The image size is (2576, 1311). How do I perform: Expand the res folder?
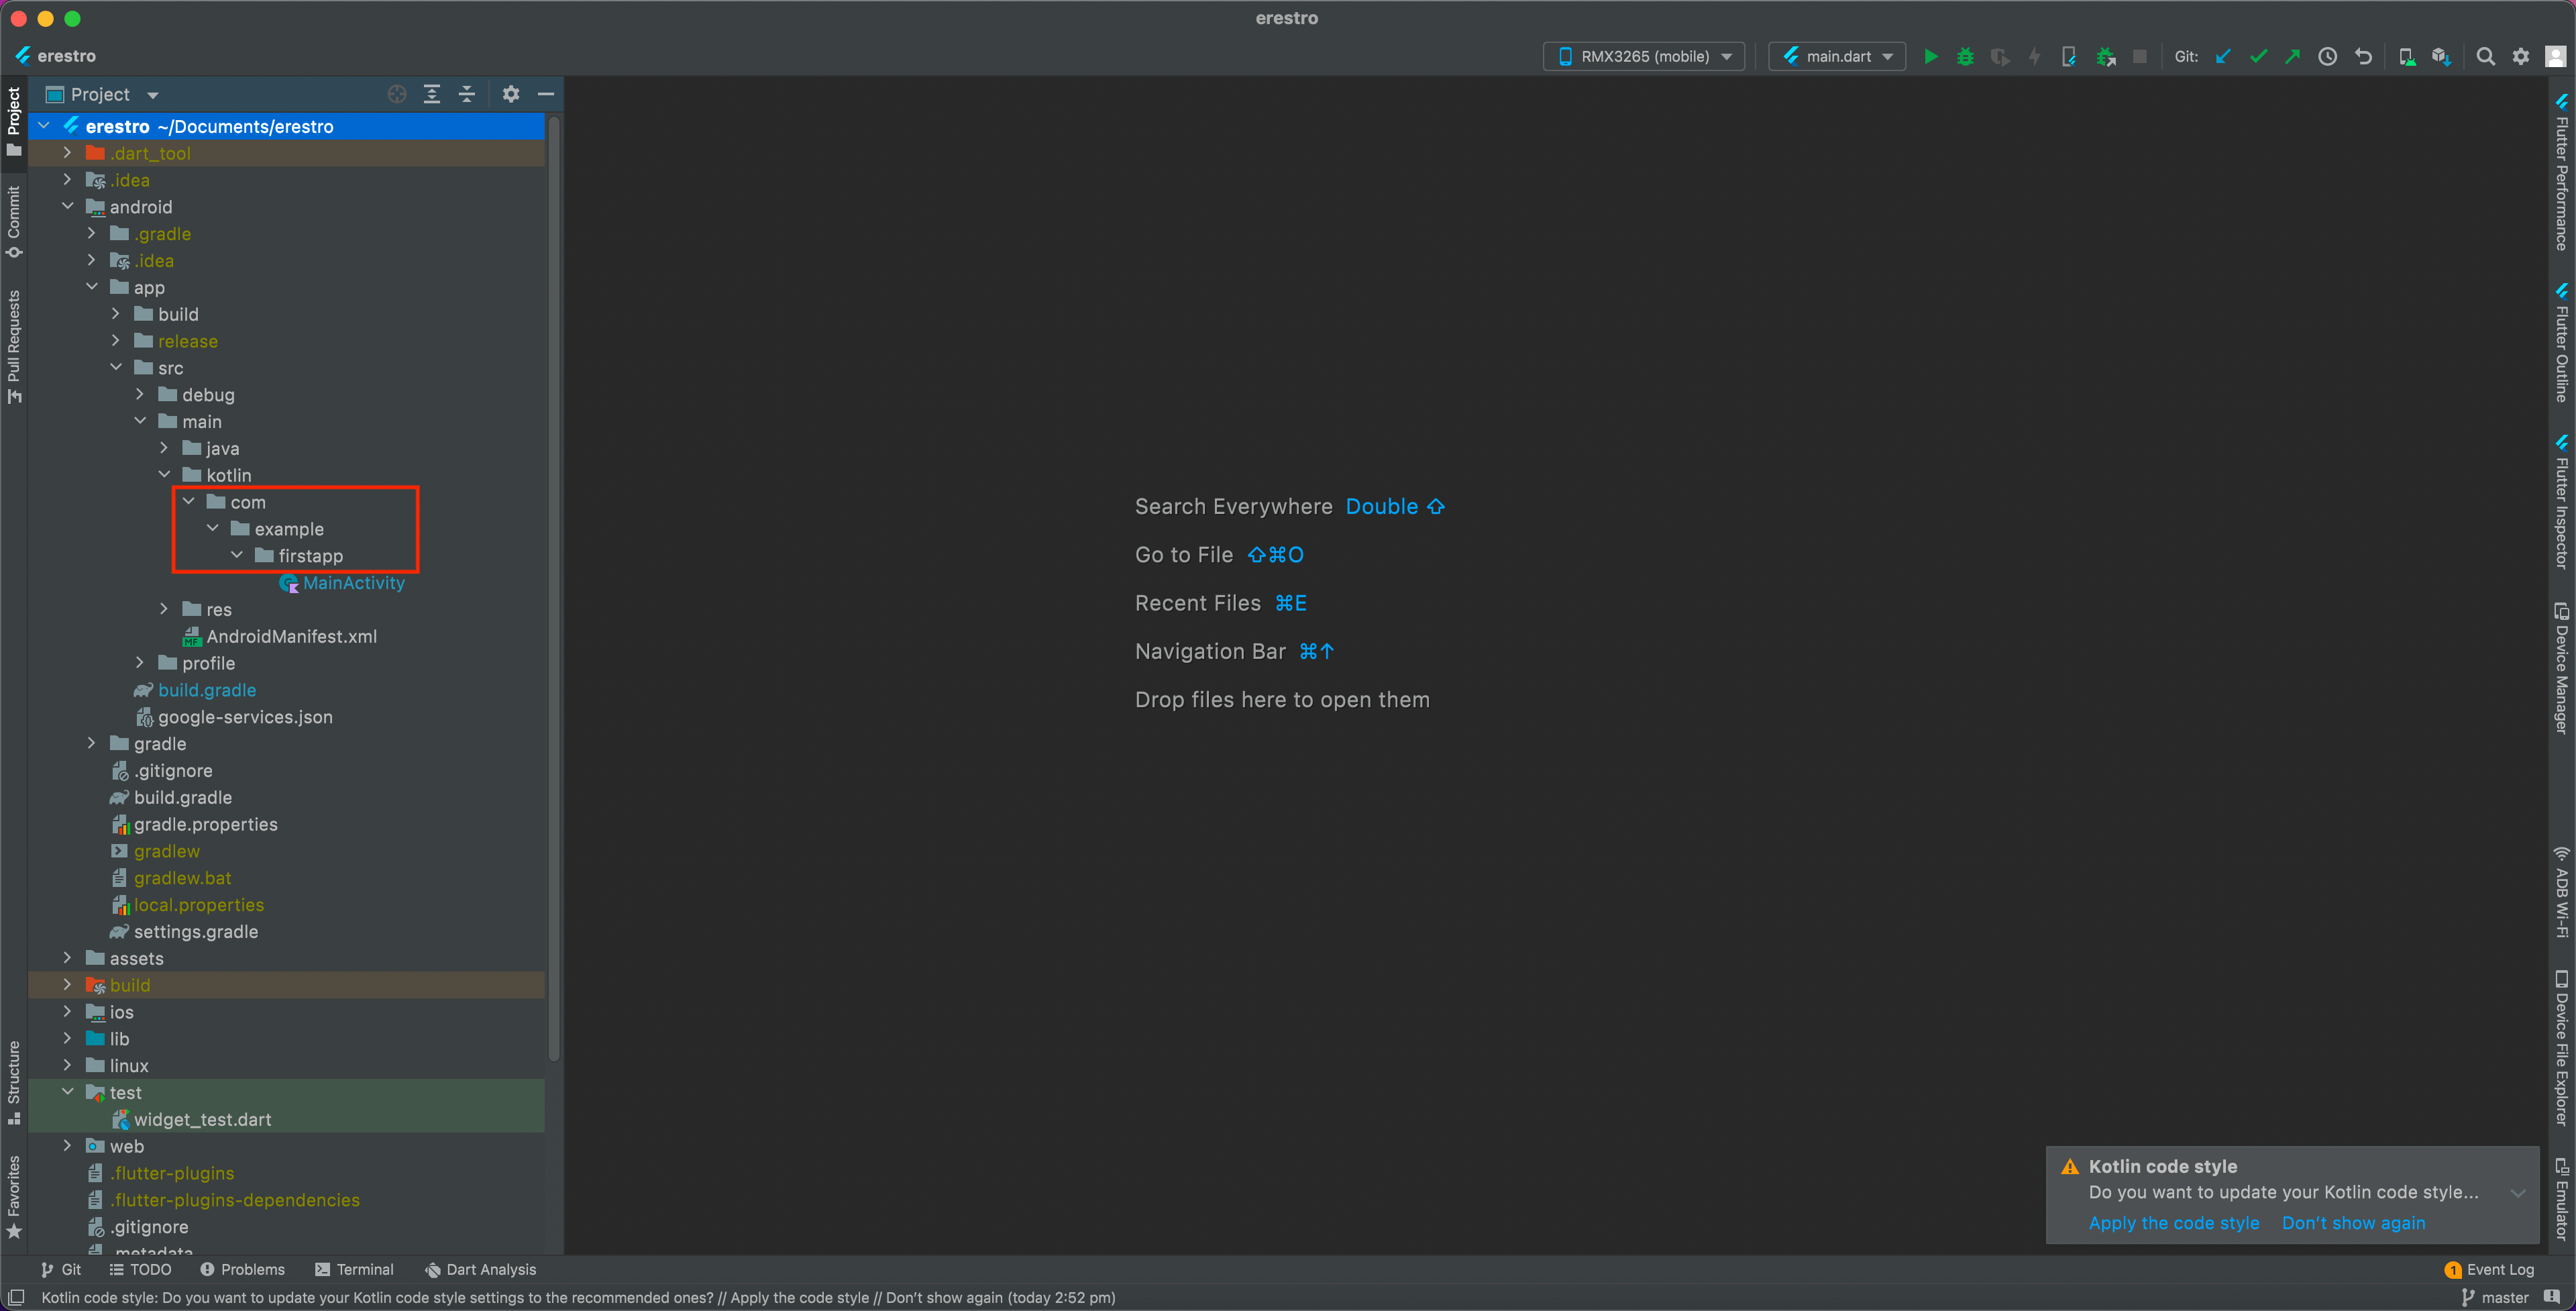(165, 609)
